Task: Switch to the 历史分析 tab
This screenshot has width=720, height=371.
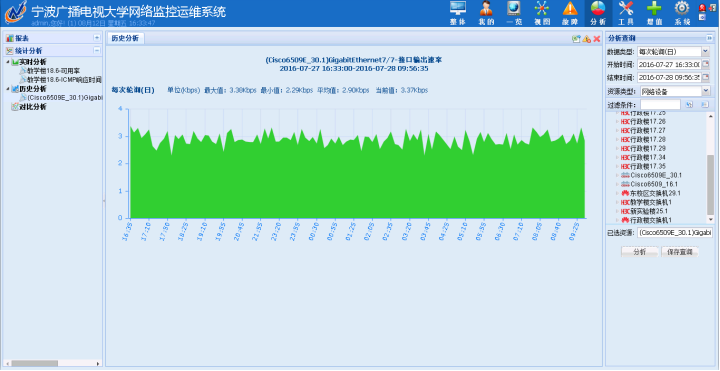Action: [126, 39]
